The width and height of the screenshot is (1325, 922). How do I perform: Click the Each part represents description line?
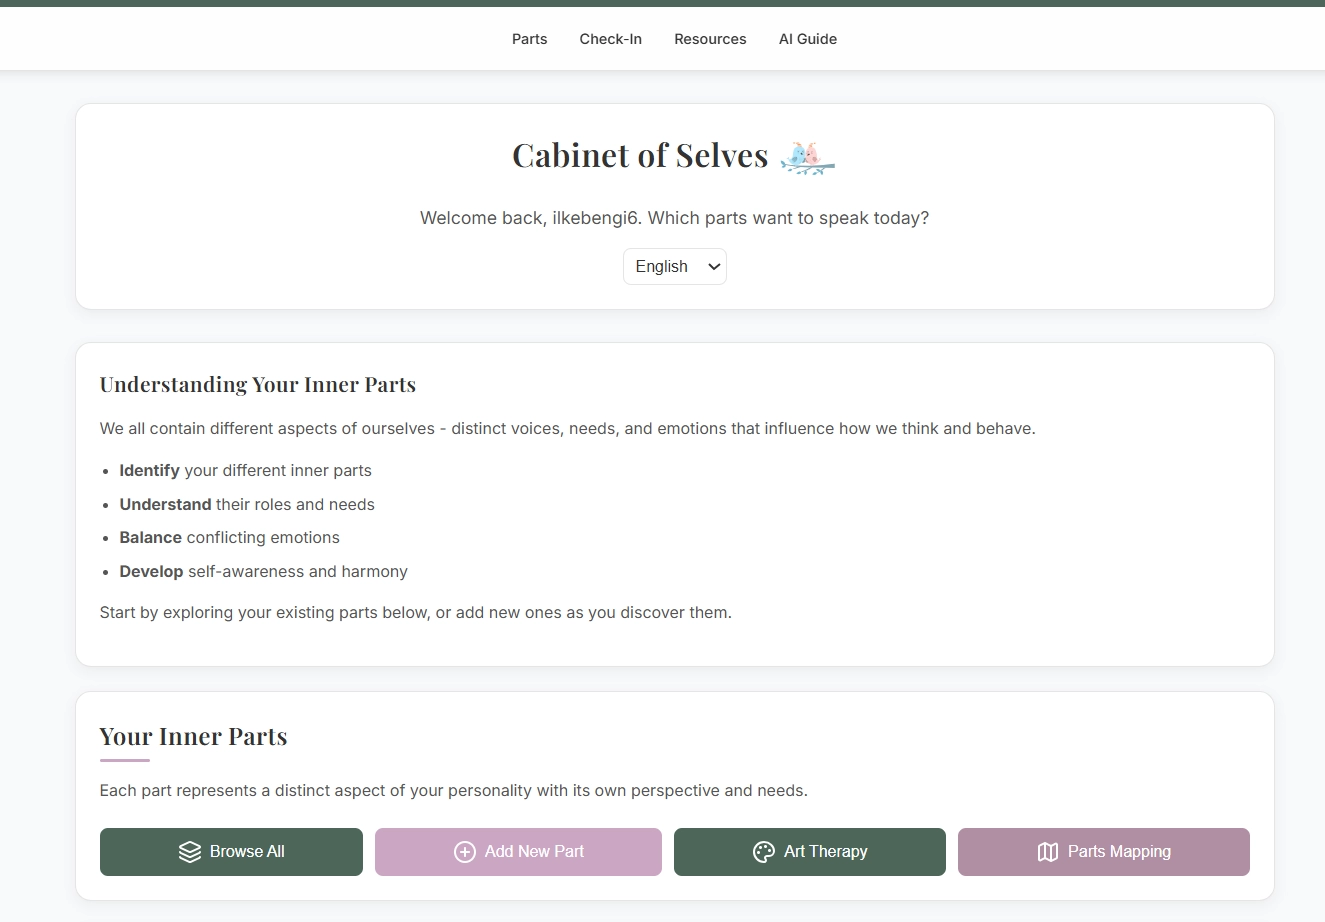pyautogui.click(x=453, y=791)
